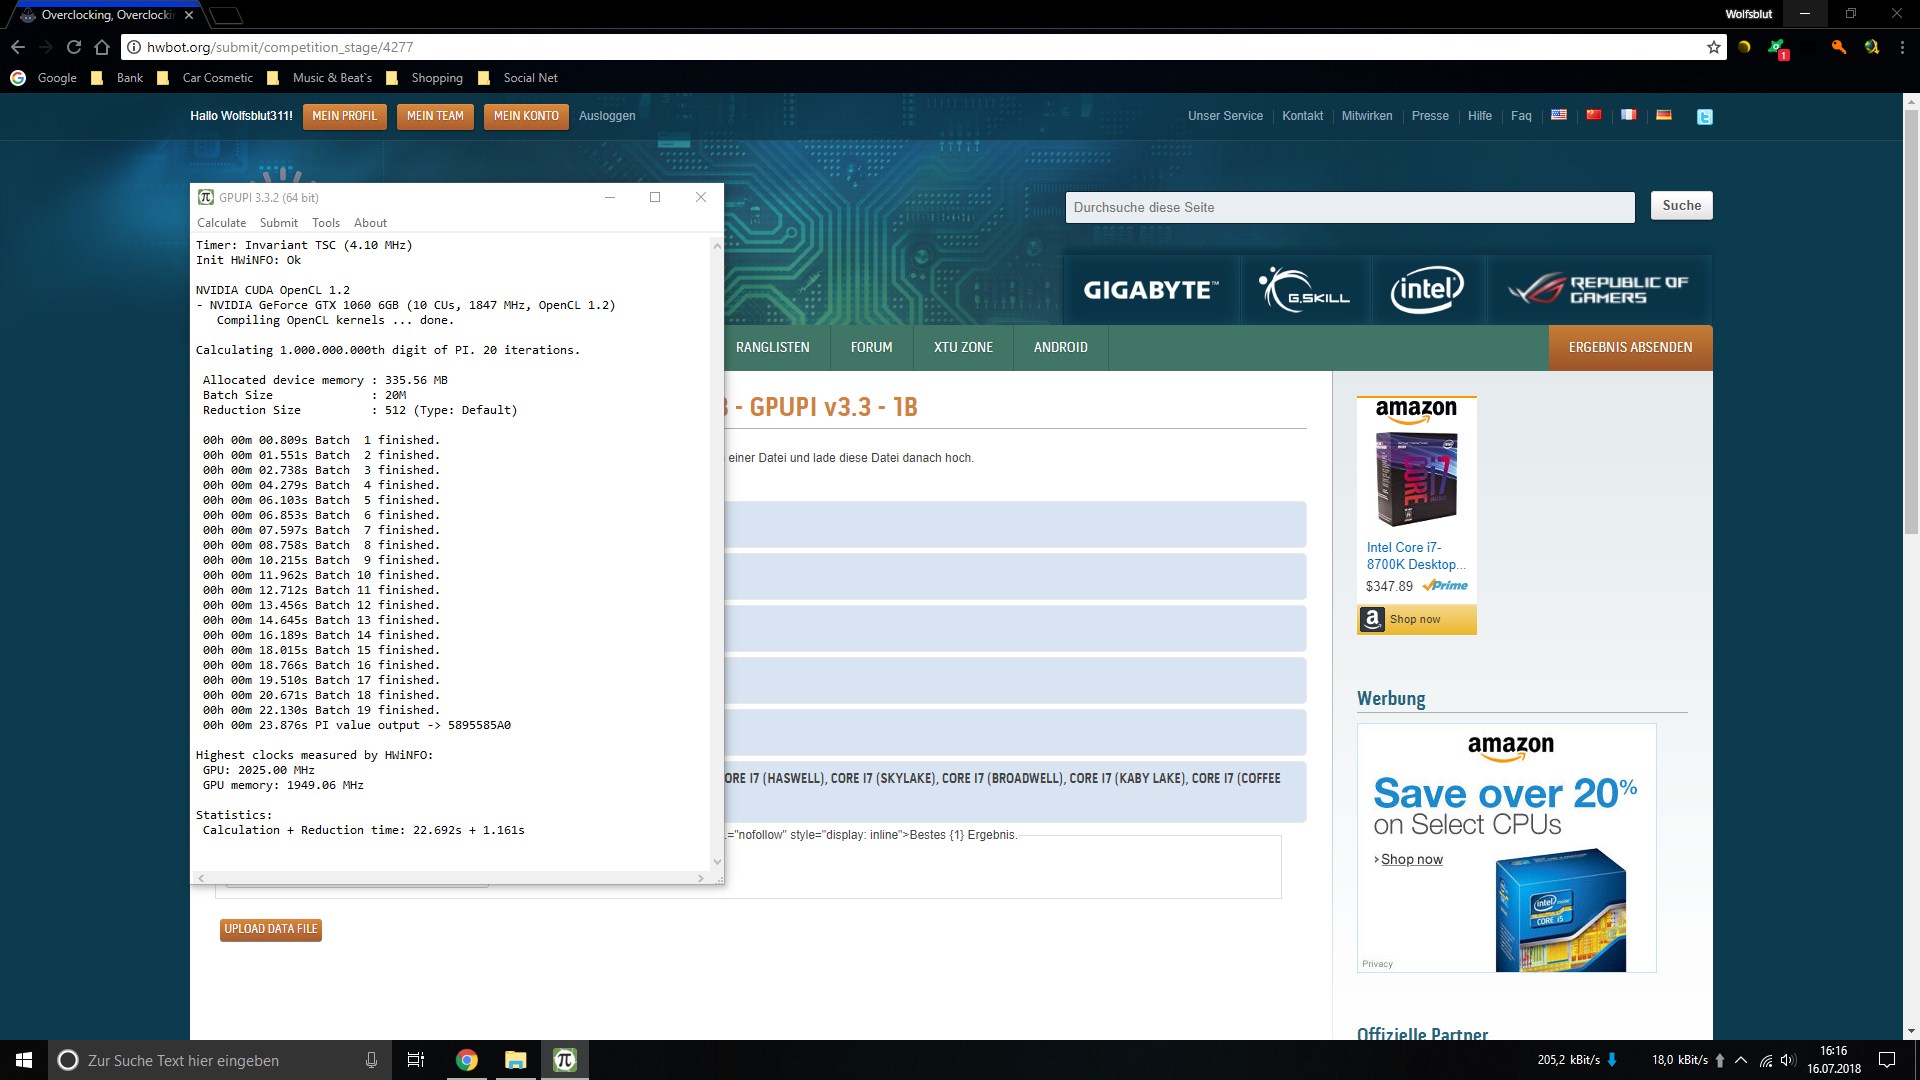
Task: Switch site language to German flag
Action: coord(1664,115)
